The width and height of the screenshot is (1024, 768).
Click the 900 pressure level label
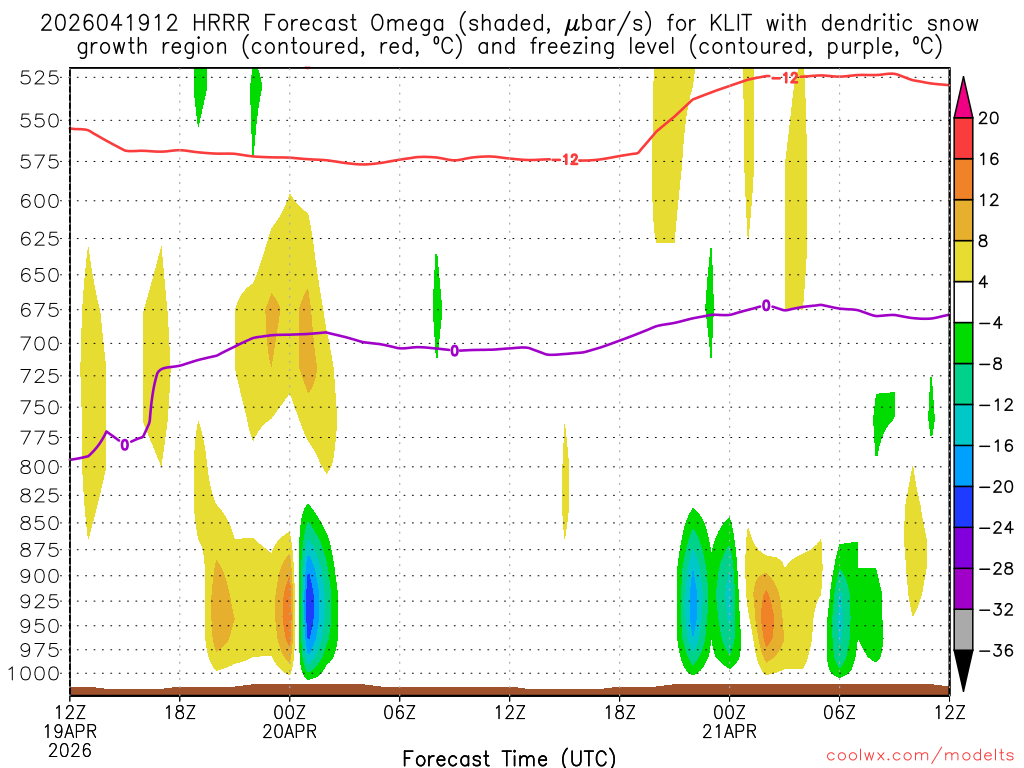click(40, 576)
